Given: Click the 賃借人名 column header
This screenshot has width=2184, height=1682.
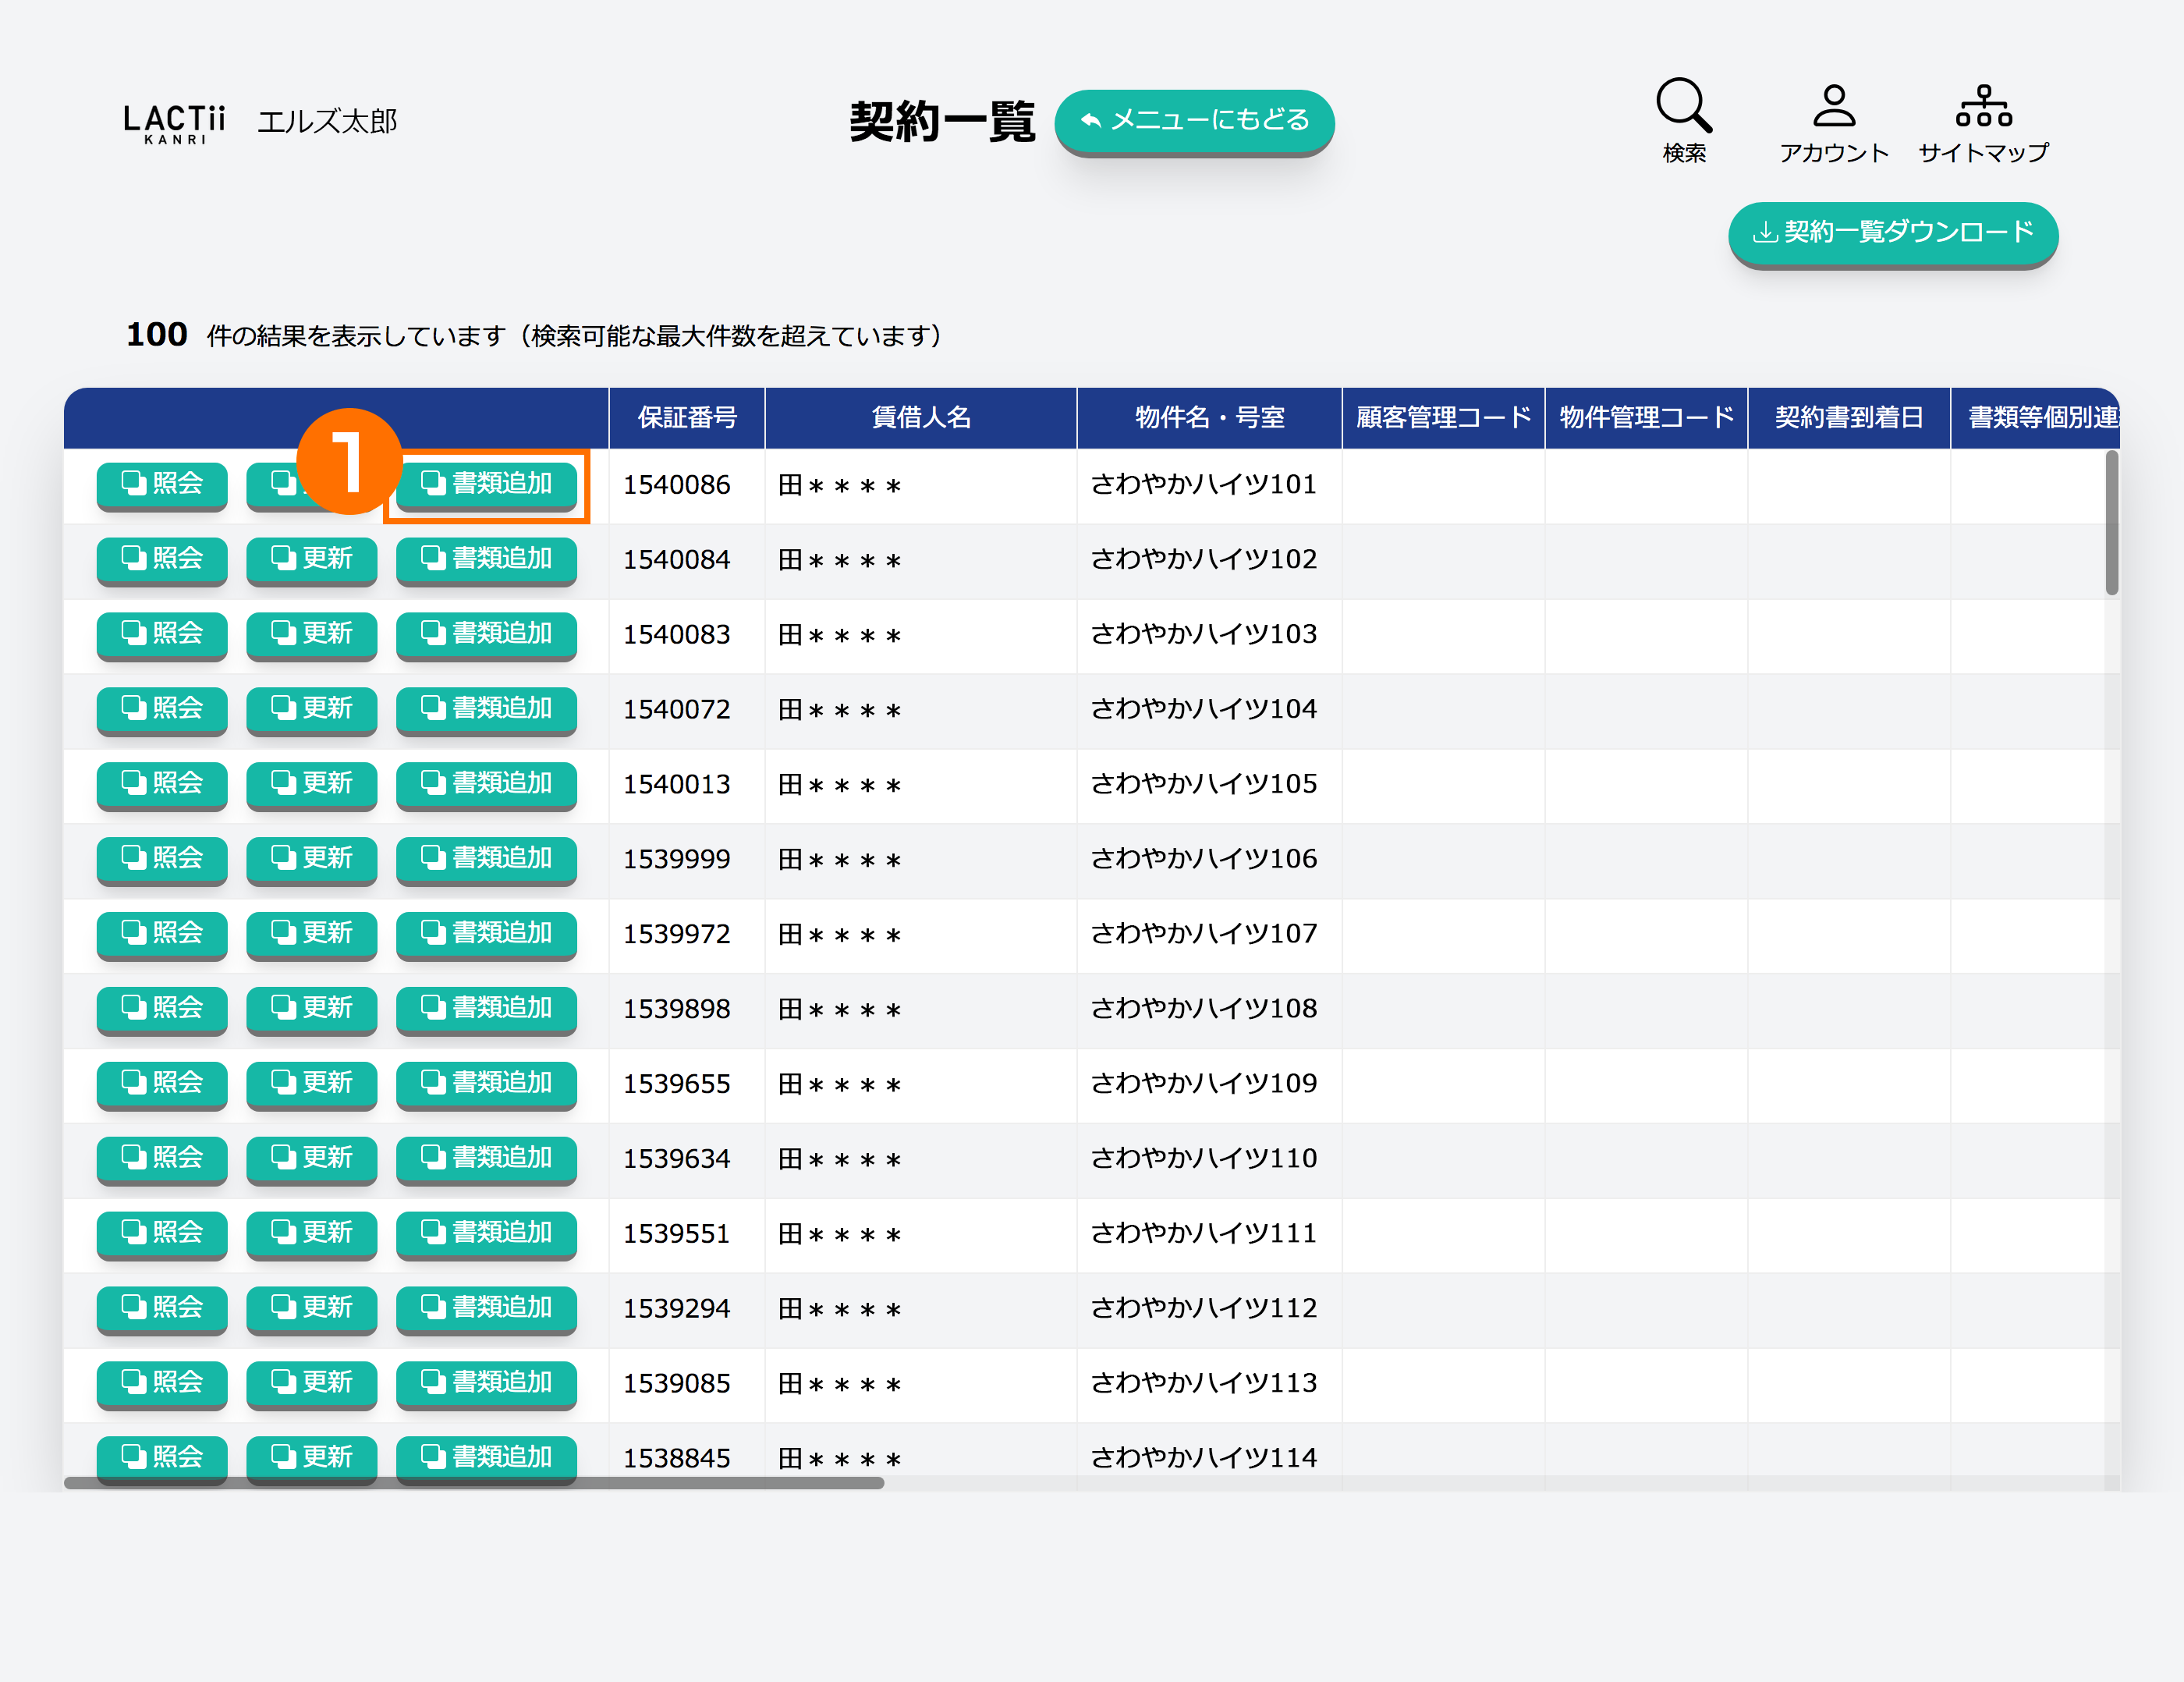Looking at the screenshot, I should click(x=920, y=418).
